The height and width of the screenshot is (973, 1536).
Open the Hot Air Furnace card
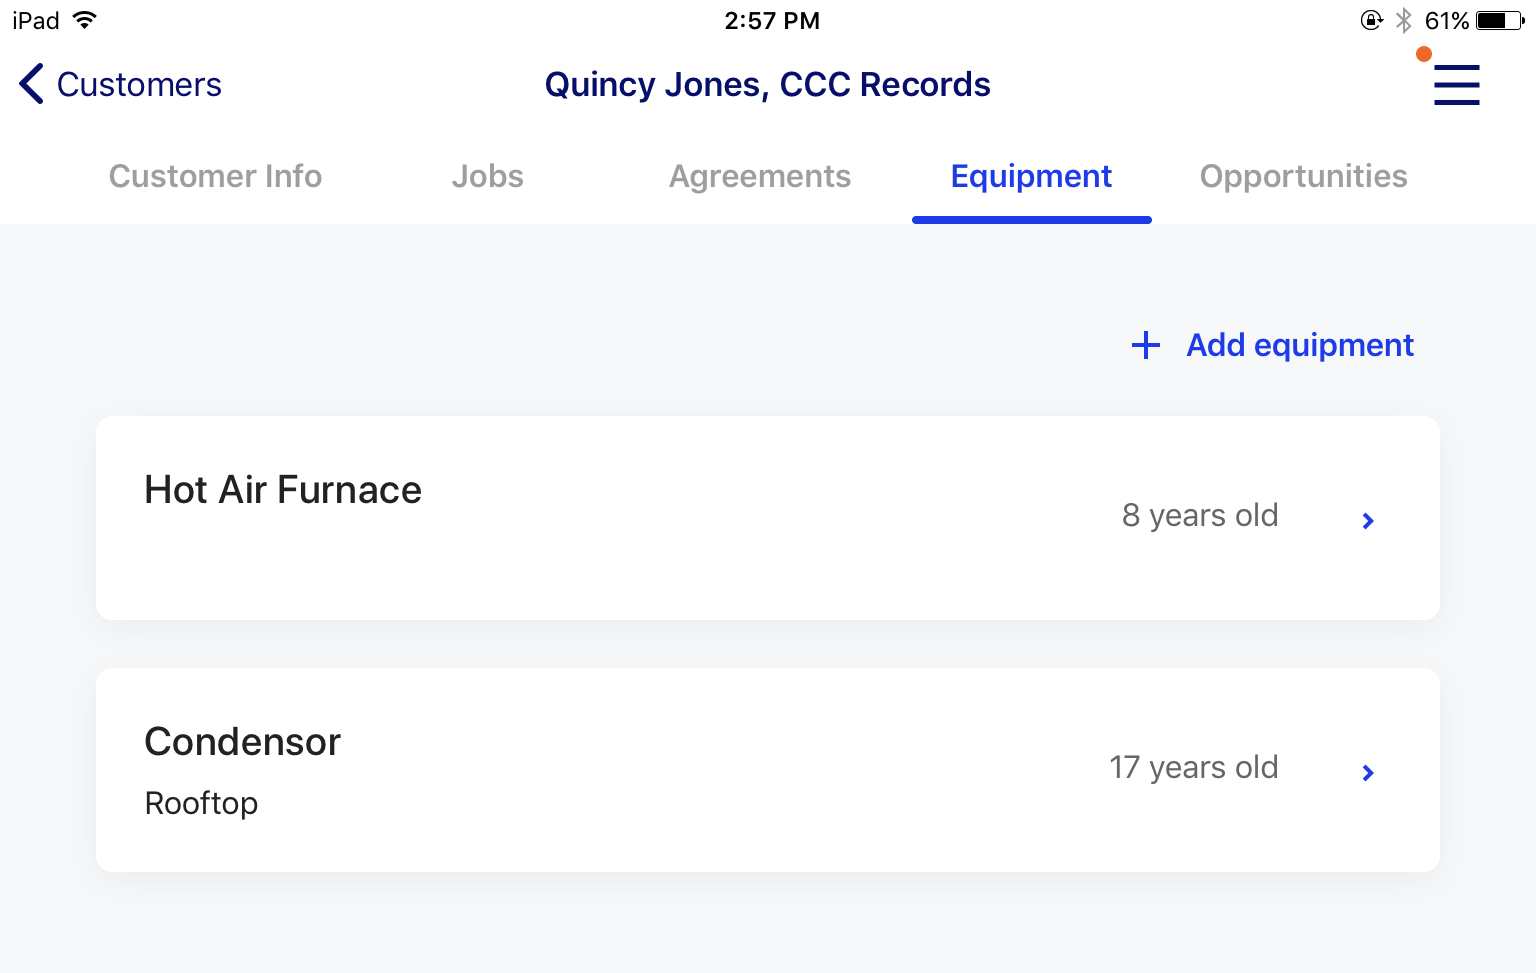[768, 518]
